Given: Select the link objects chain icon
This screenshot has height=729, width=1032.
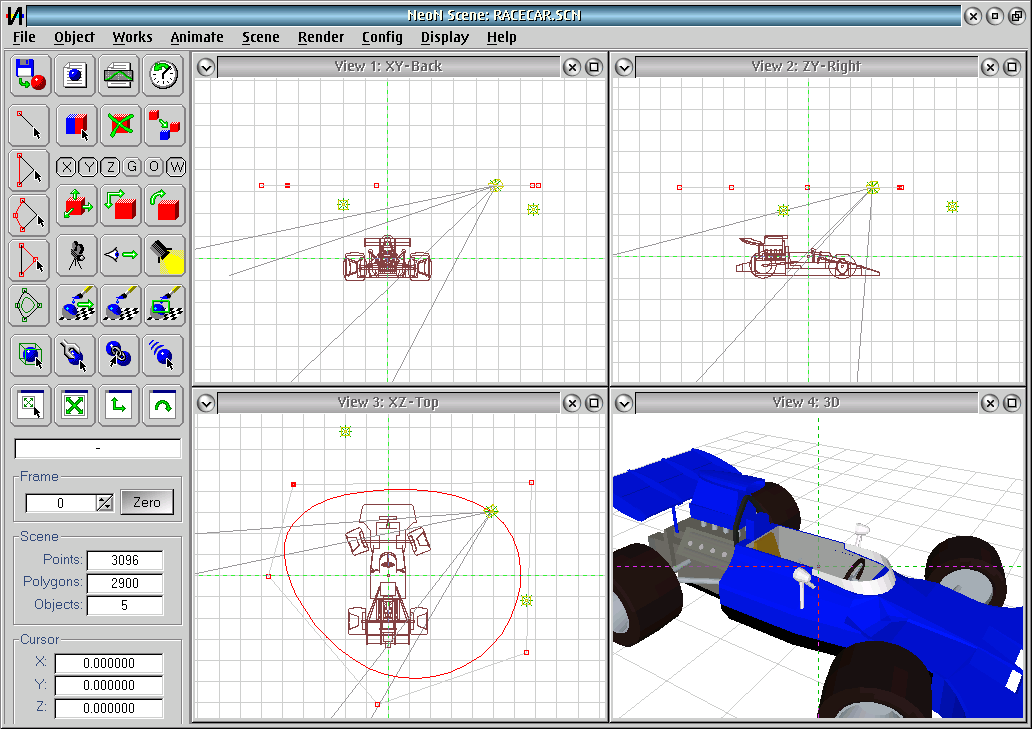Looking at the screenshot, I should (x=119, y=354).
